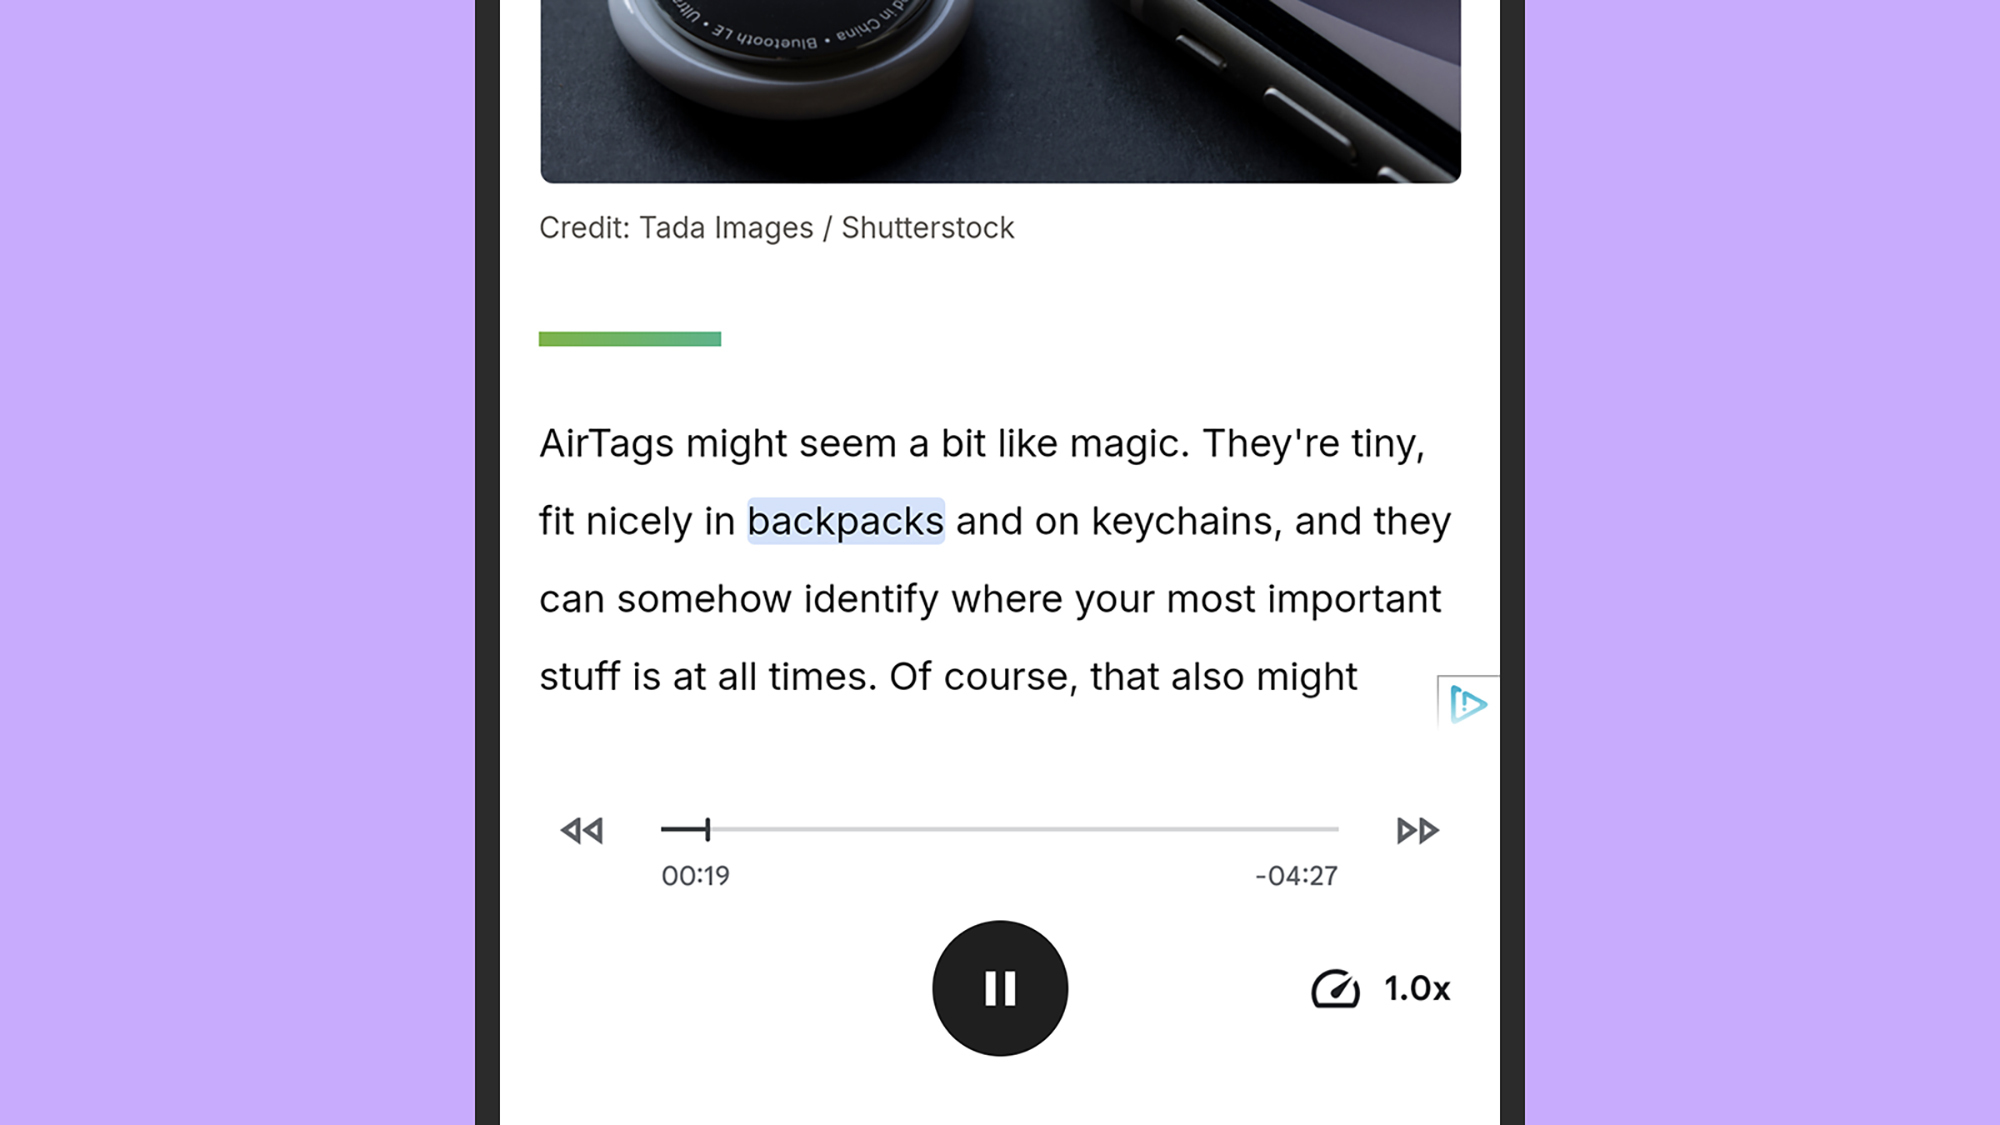The height and width of the screenshot is (1125, 2000).
Task: Change the 1.0x playback speed
Action: (1416, 989)
